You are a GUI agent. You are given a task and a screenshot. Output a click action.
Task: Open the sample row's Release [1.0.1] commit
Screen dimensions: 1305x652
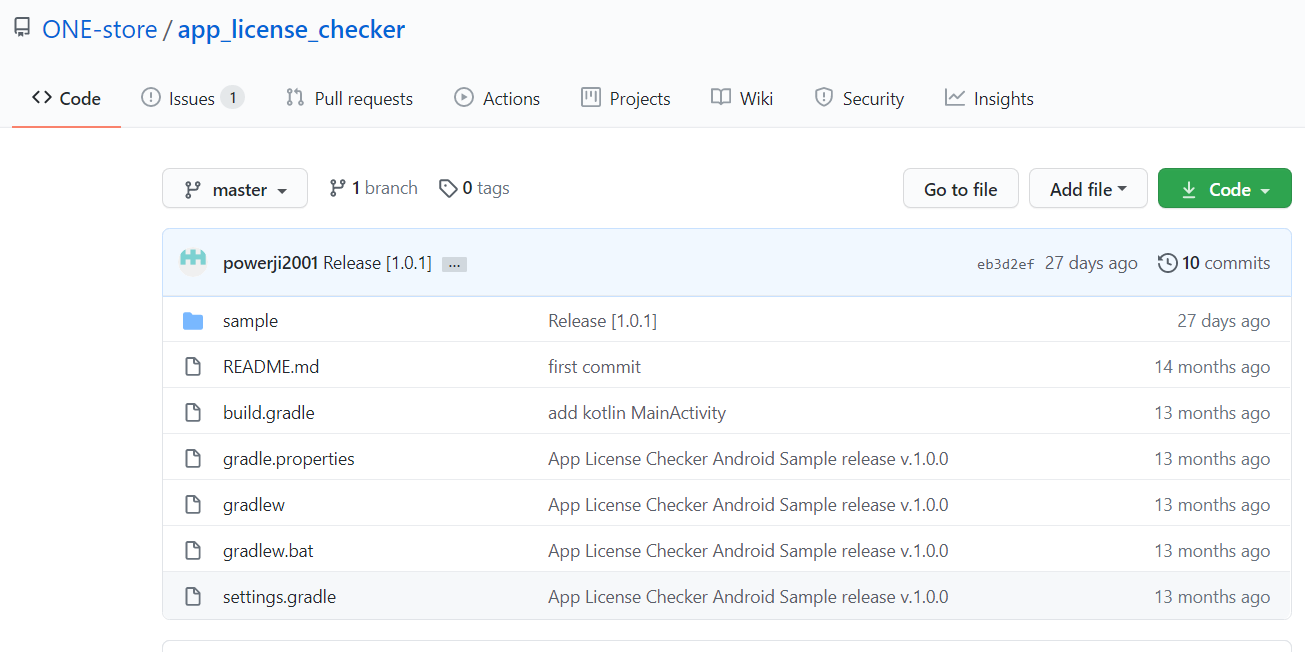(x=602, y=321)
